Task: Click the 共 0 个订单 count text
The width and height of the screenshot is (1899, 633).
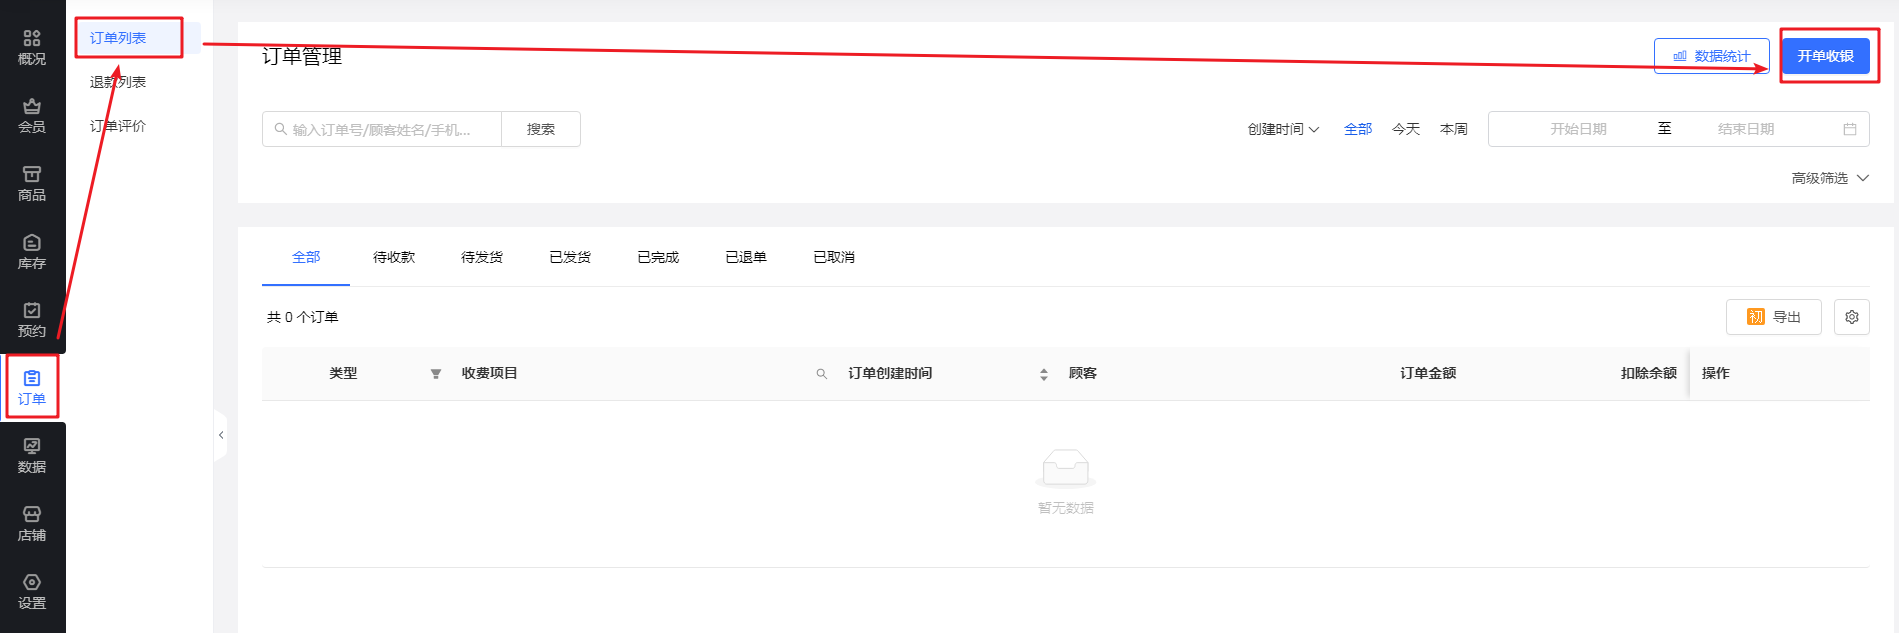Action: [303, 317]
